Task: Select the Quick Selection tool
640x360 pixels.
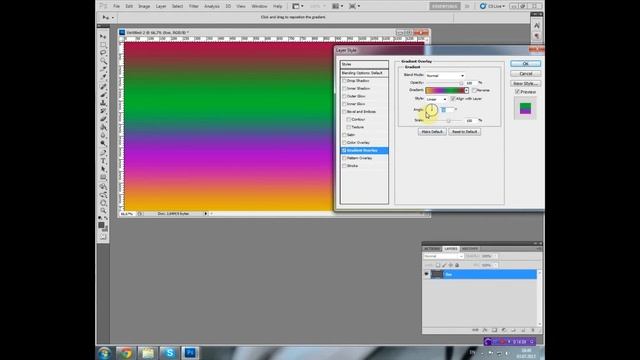Action: (103, 61)
